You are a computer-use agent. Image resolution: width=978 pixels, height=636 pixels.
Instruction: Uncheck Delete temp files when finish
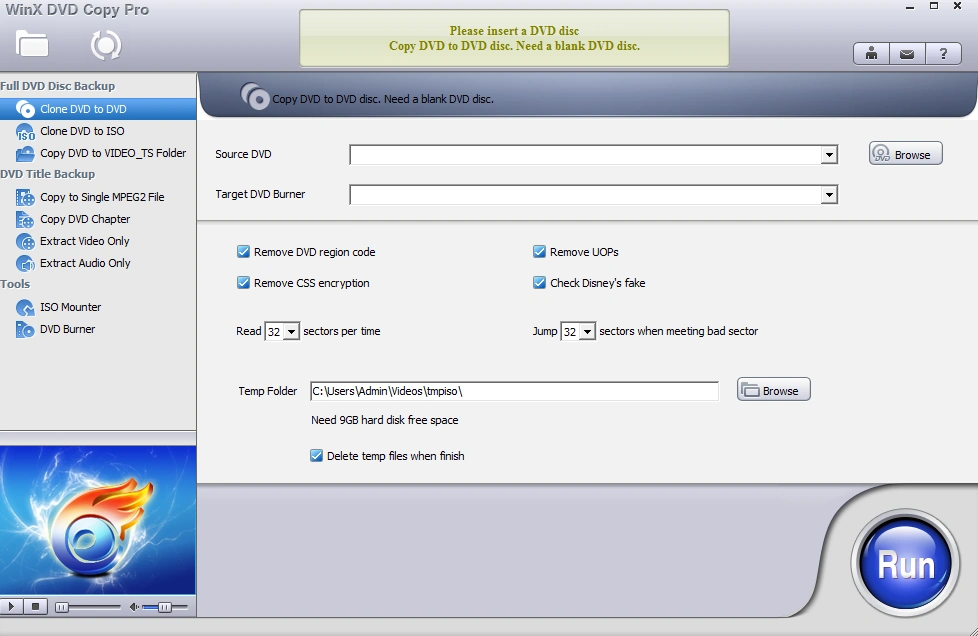click(x=316, y=456)
